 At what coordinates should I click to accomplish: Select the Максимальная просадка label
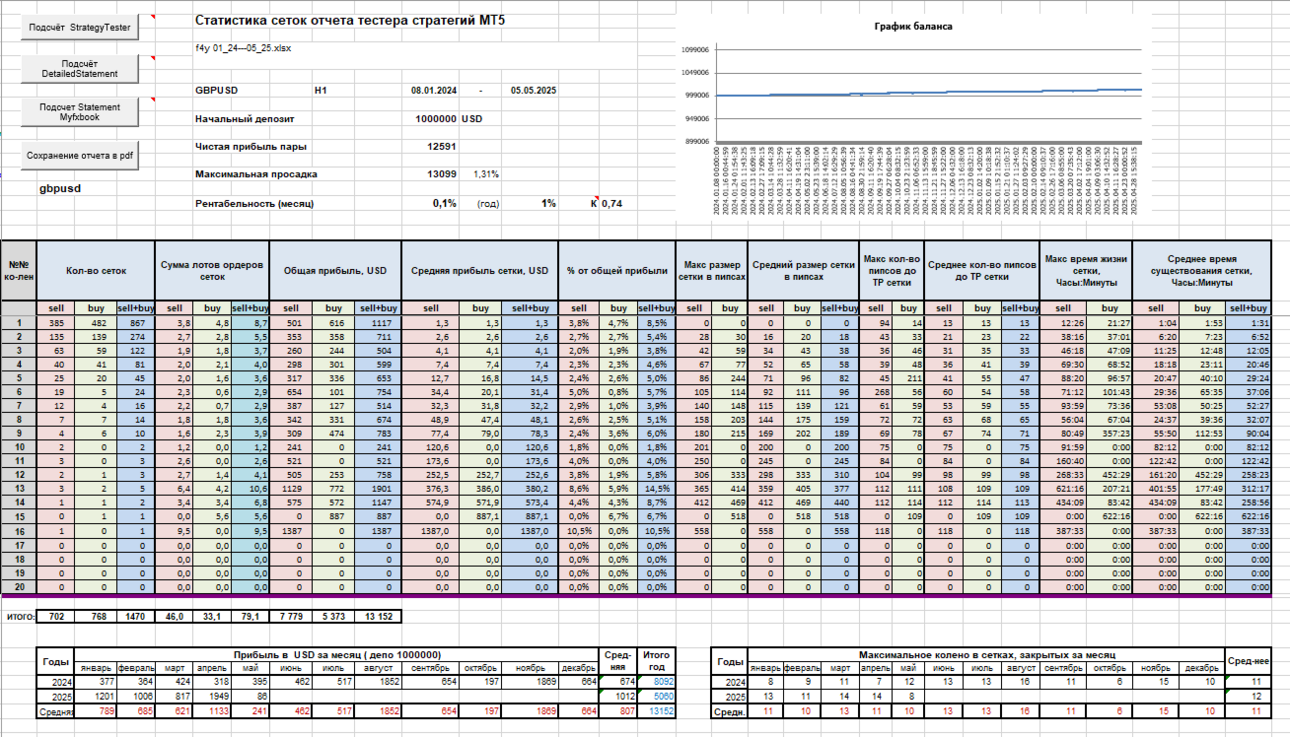point(256,174)
